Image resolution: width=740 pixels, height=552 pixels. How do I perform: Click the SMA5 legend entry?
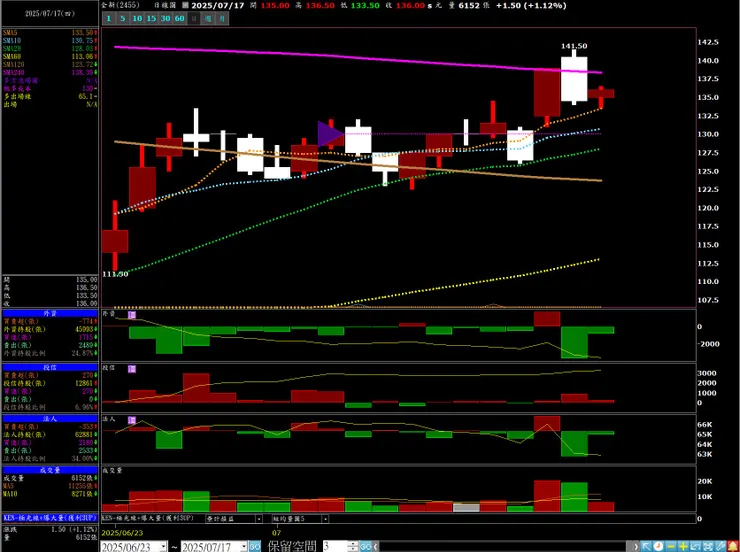50,33
